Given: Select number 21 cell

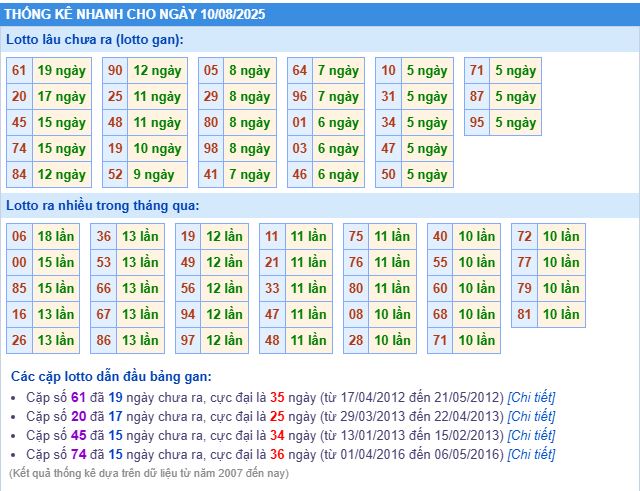Looking at the screenshot, I should point(272,262).
